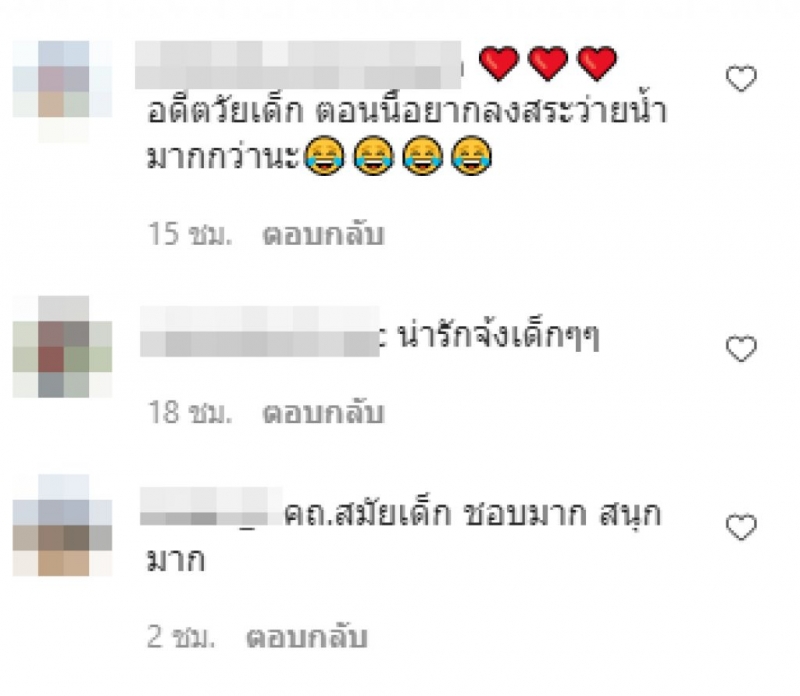The height and width of the screenshot is (696, 800).
Task: Open avatar of the อดีตวัยเด็ก commenter
Action: tap(62, 91)
